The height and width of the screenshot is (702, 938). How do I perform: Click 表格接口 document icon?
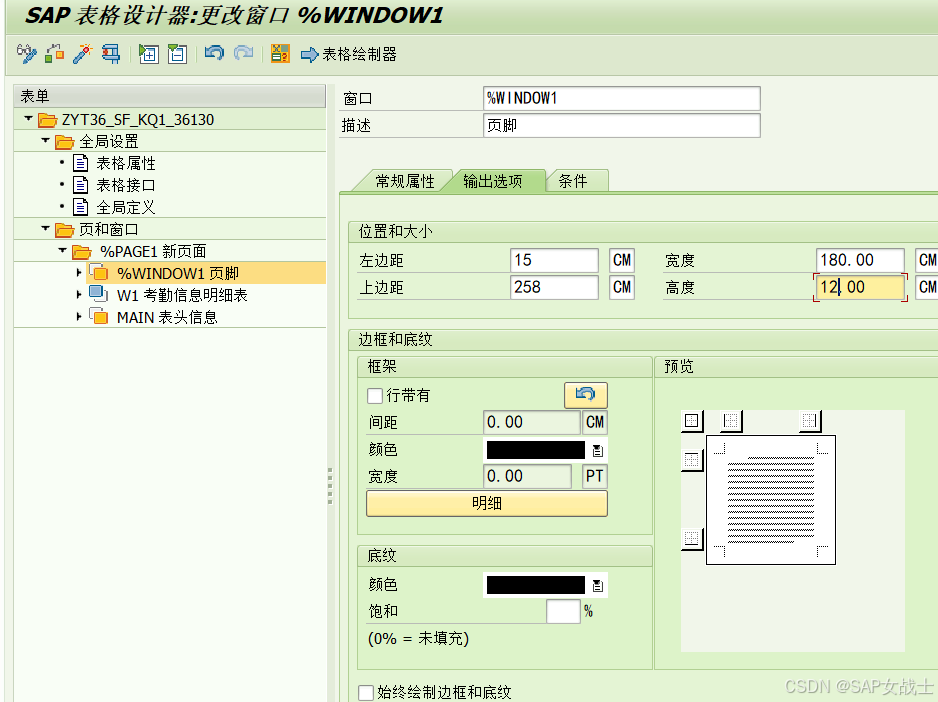[81, 185]
